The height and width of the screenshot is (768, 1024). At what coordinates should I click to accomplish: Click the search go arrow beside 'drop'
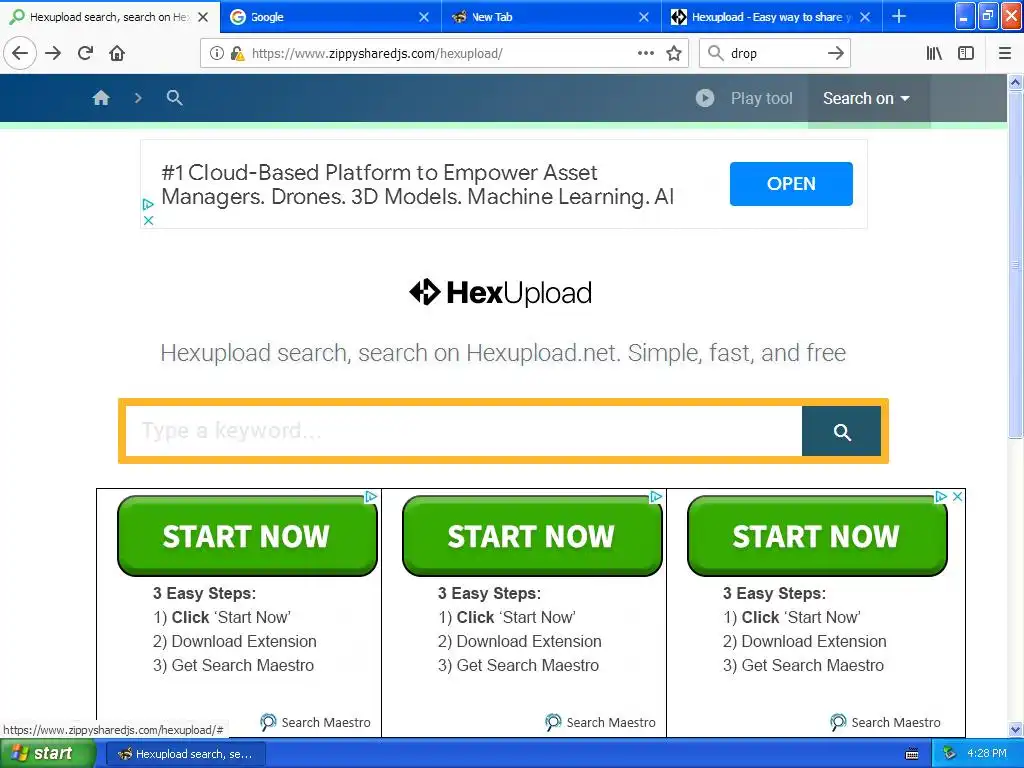coord(835,54)
